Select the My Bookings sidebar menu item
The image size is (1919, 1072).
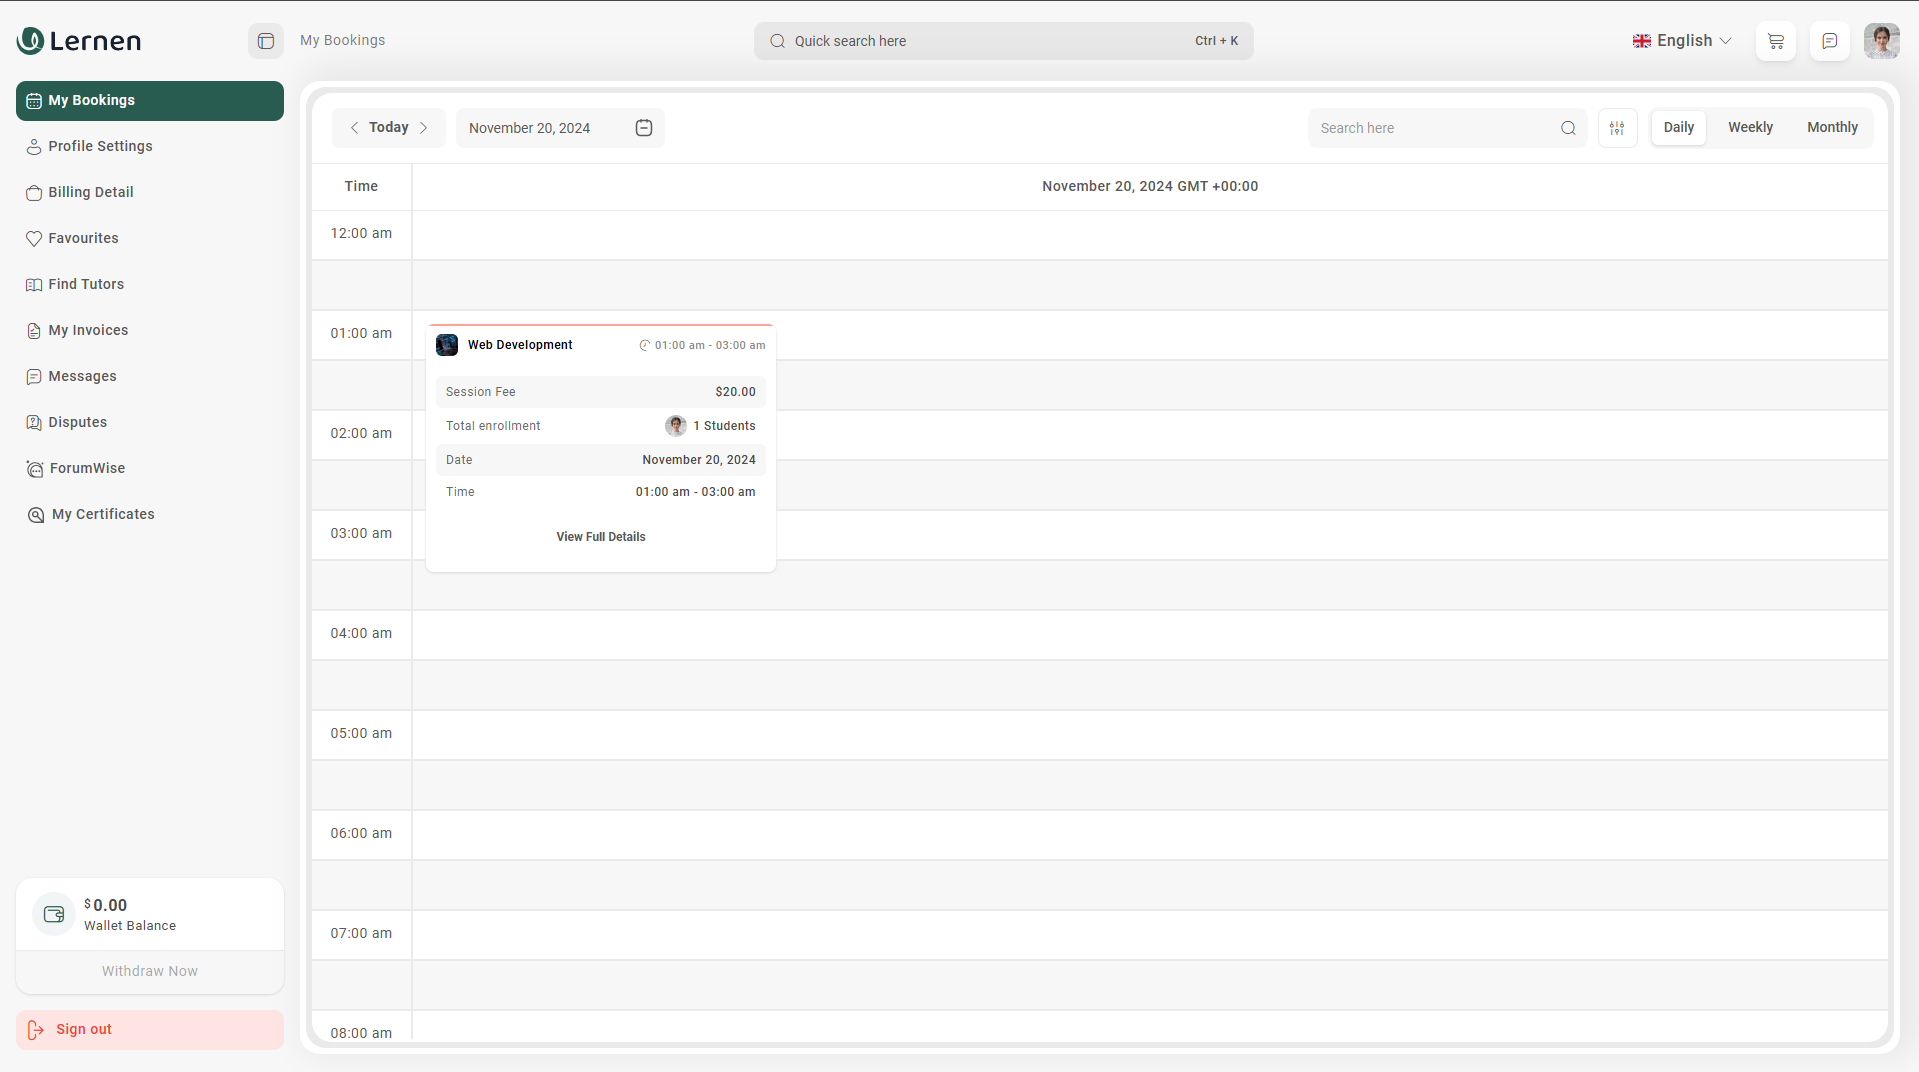(x=91, y=100)
